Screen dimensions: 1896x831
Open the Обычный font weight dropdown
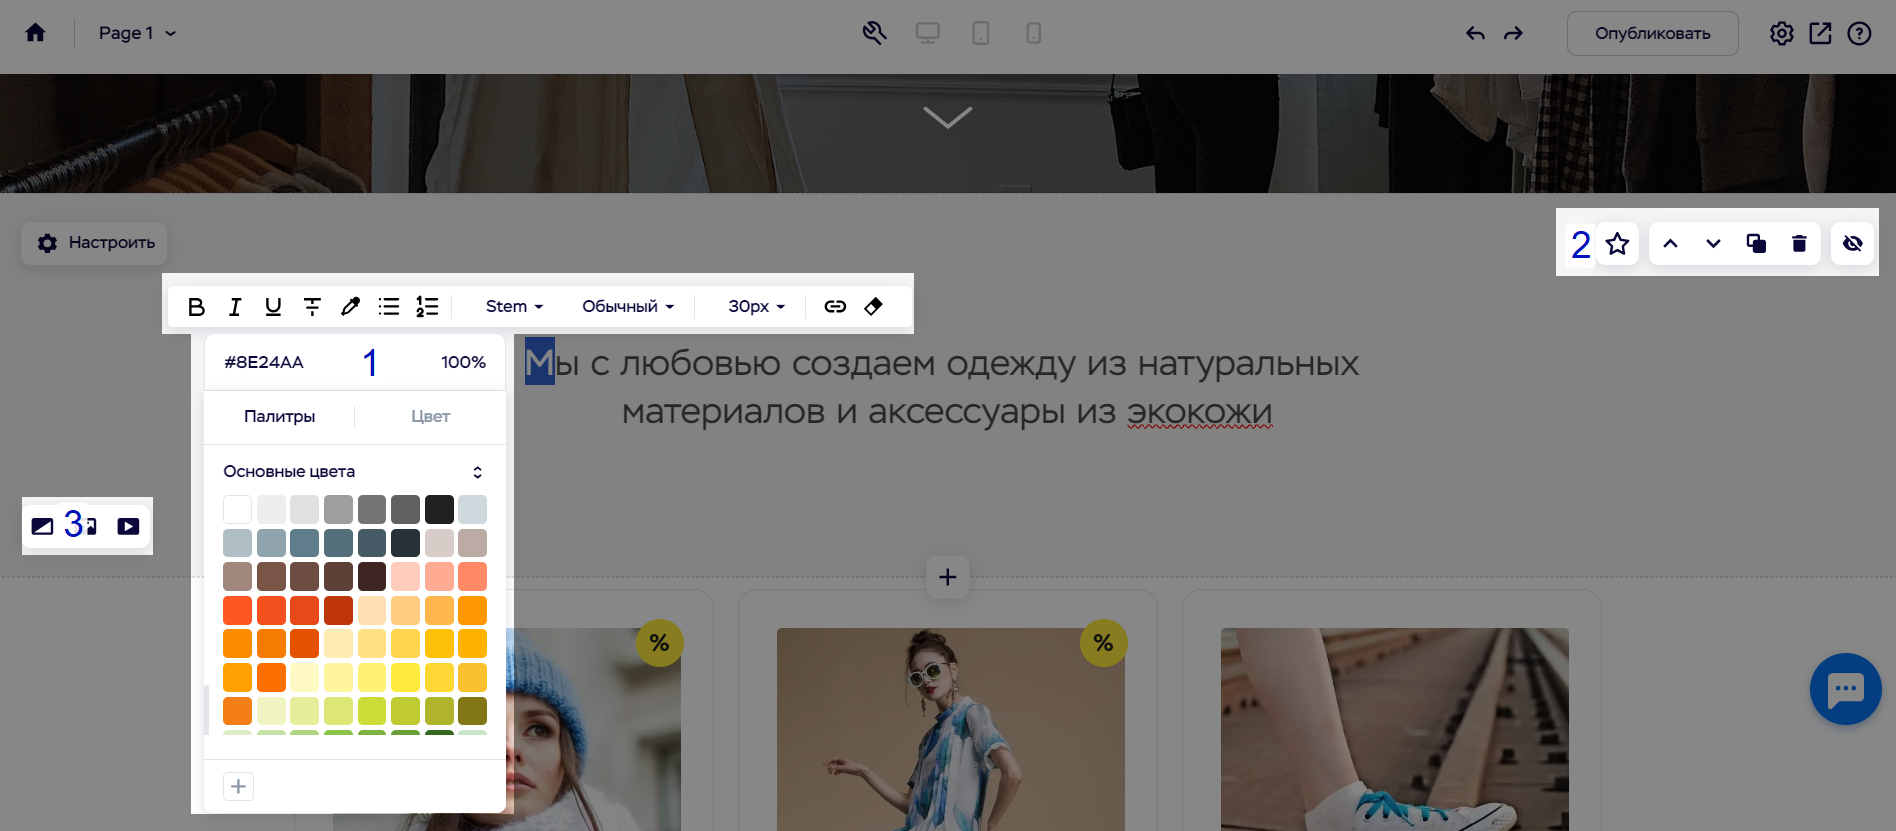tap(628, 306)
